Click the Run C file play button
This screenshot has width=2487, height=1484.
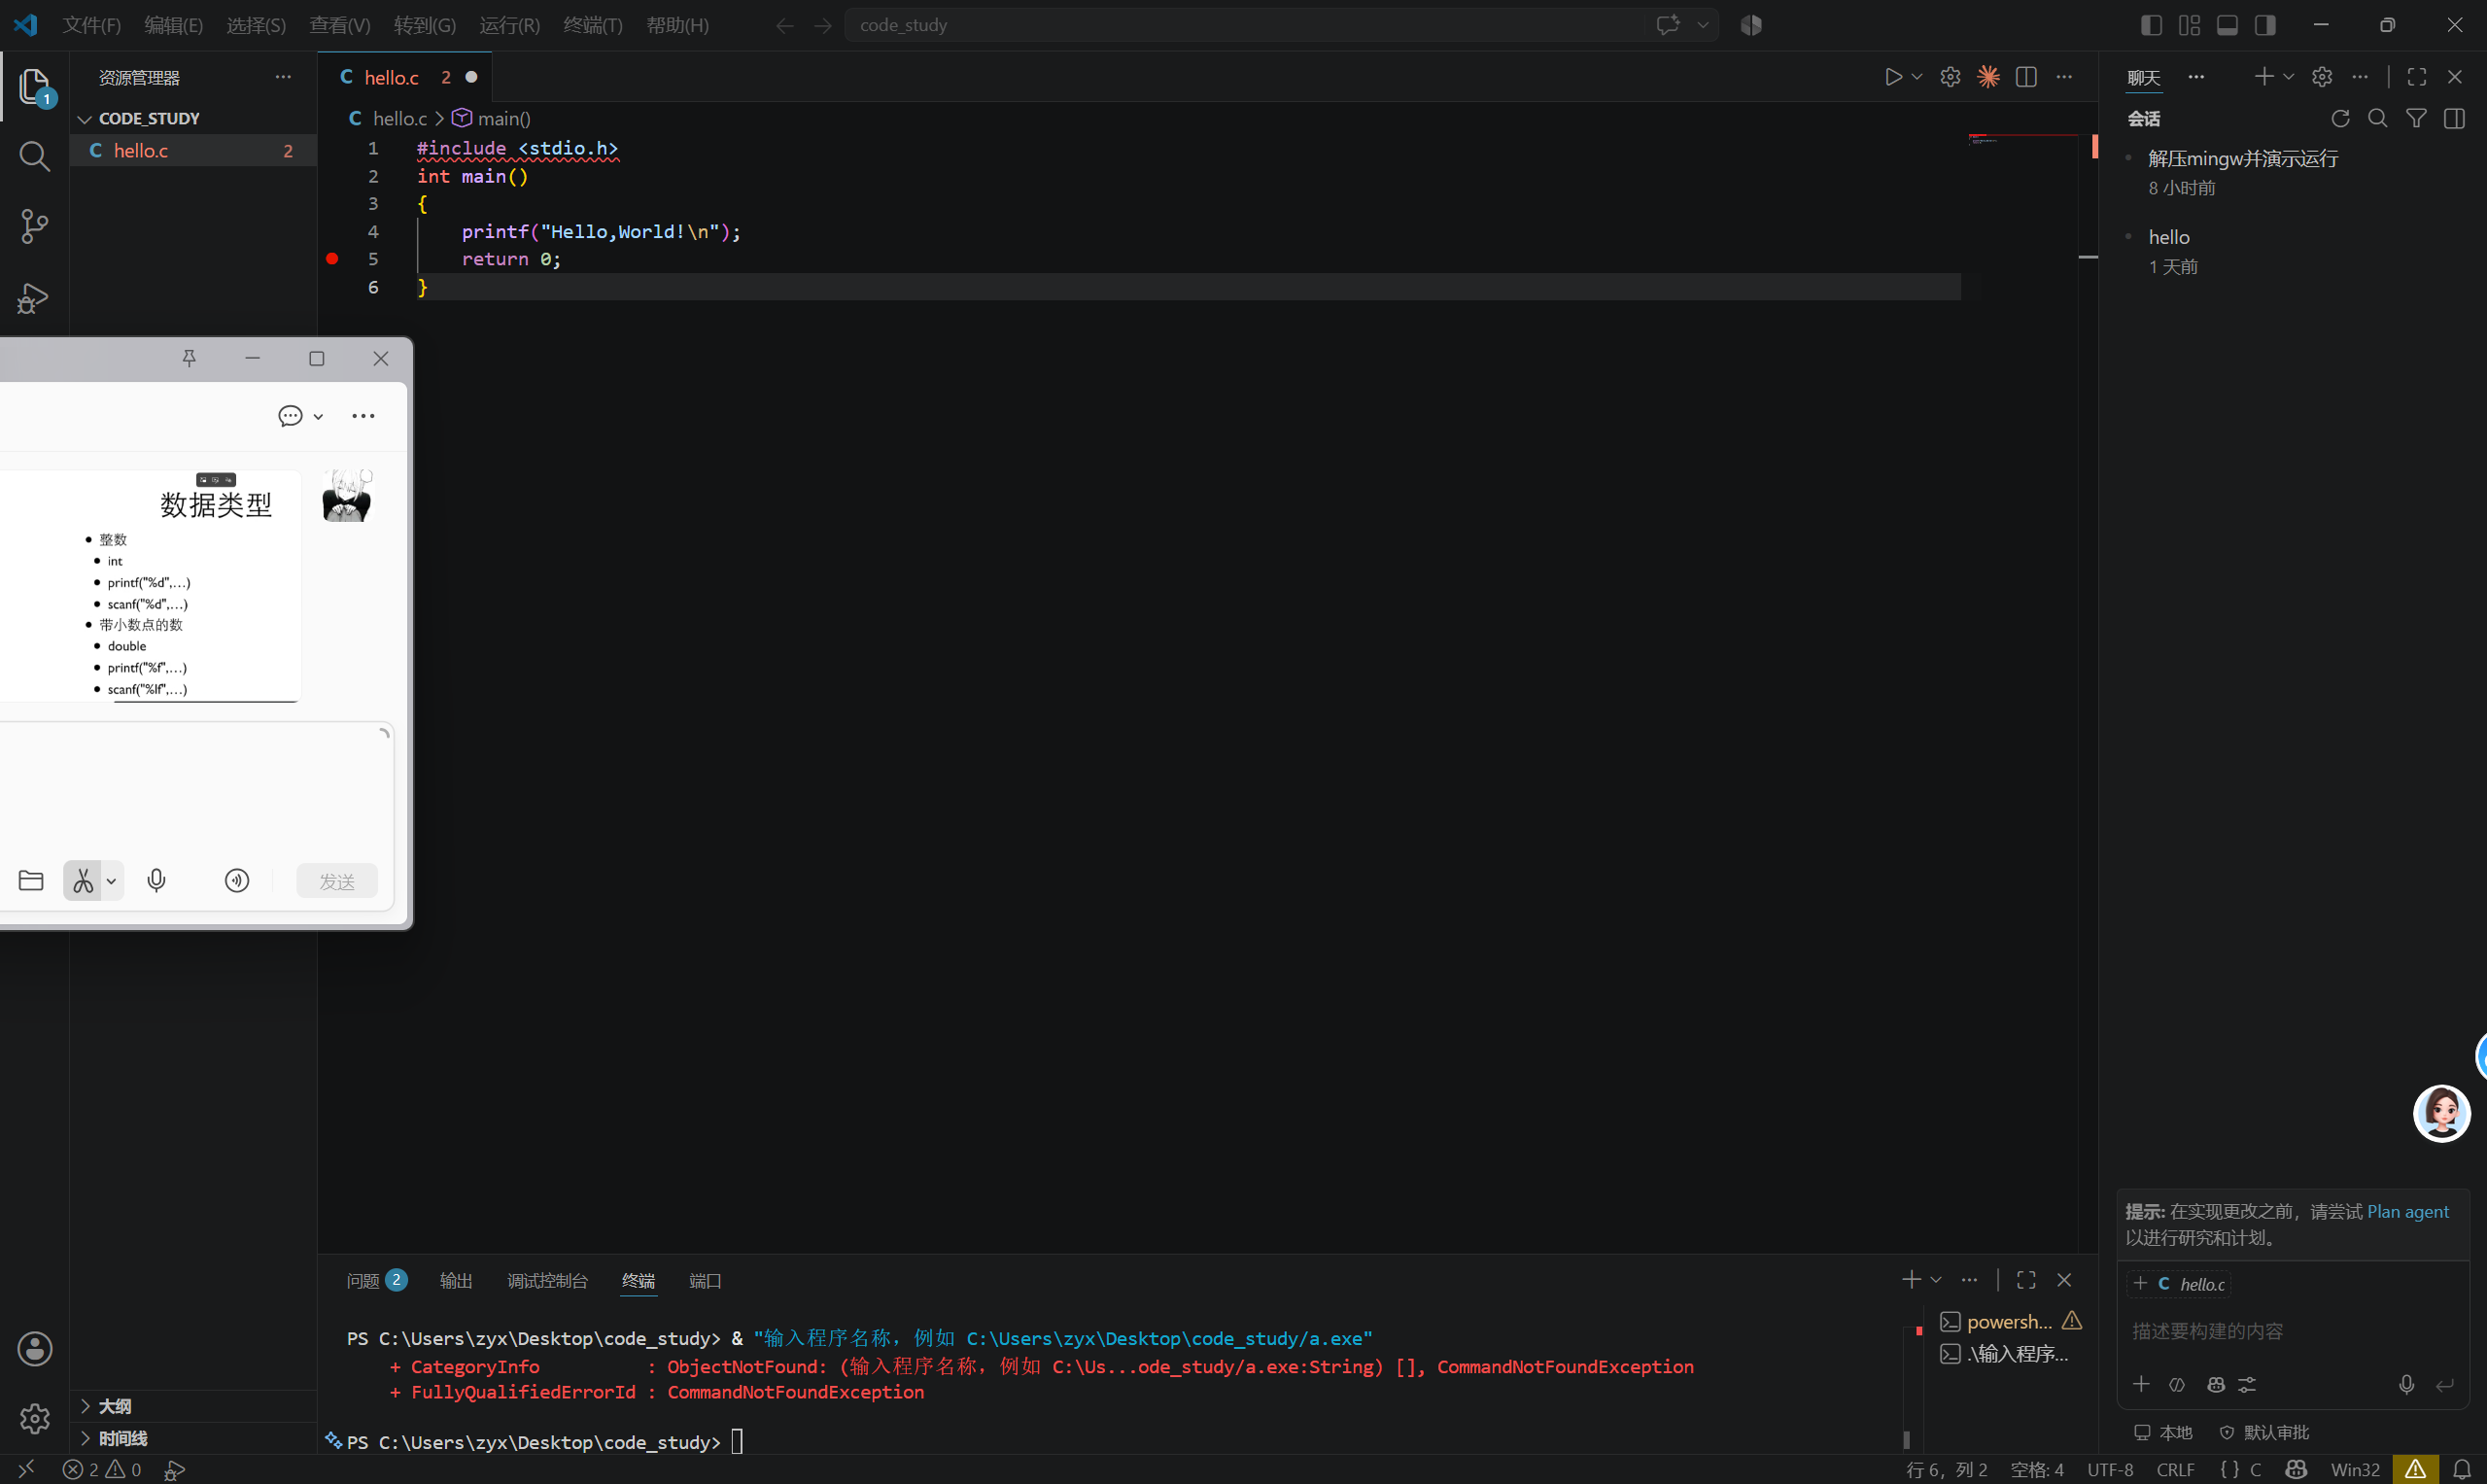tap(1893, 77)
